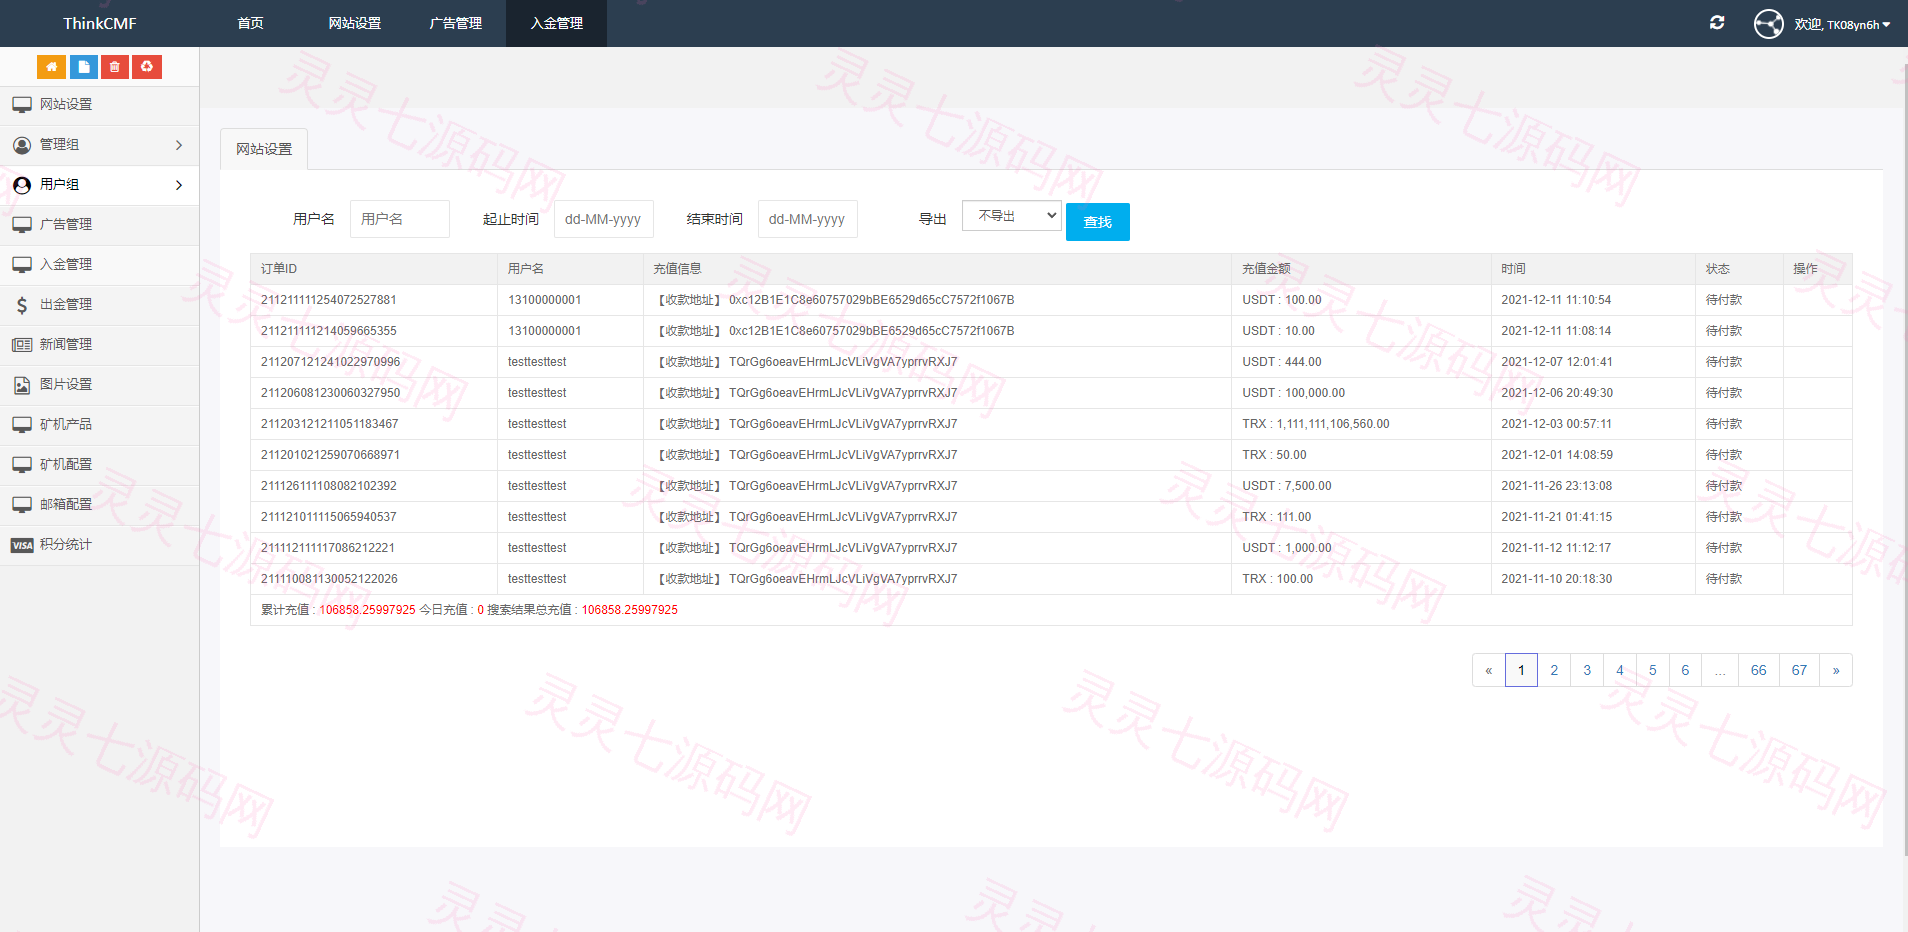Viewport: 1908px width, 932px height.
Task: Click the user avatar icon in header
Action: point(1768,23)
